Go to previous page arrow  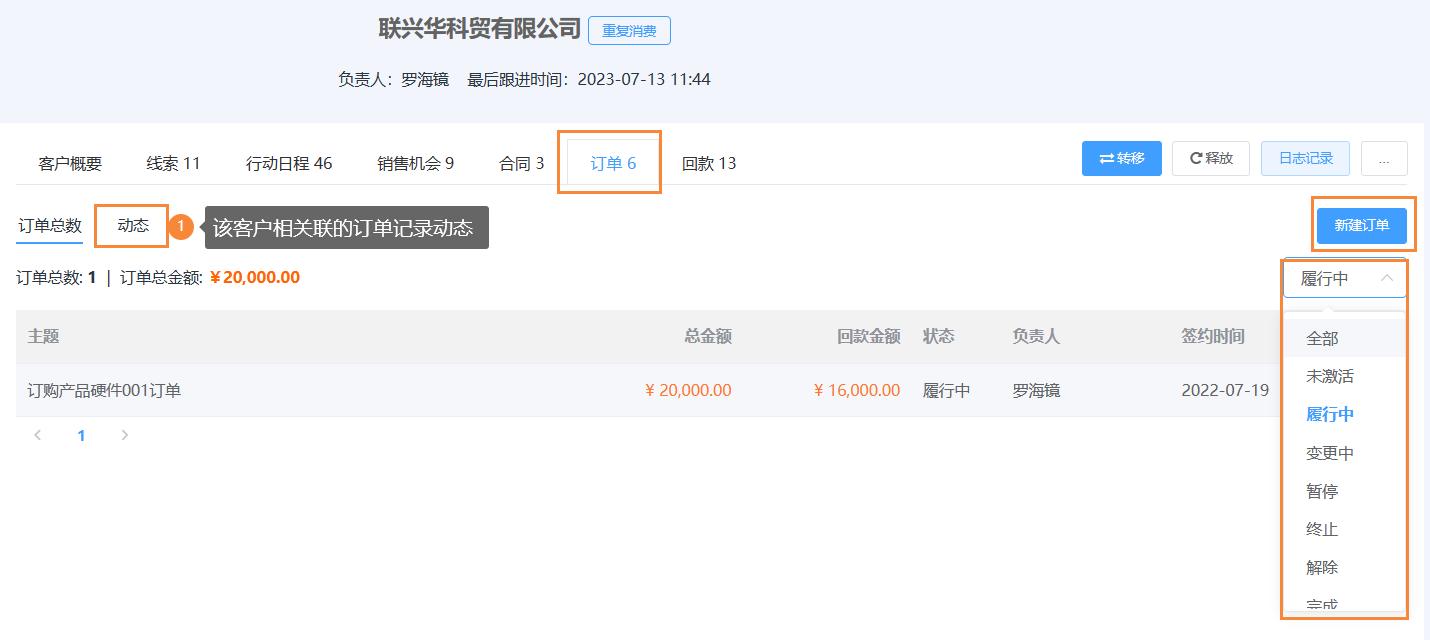point(38,435)
